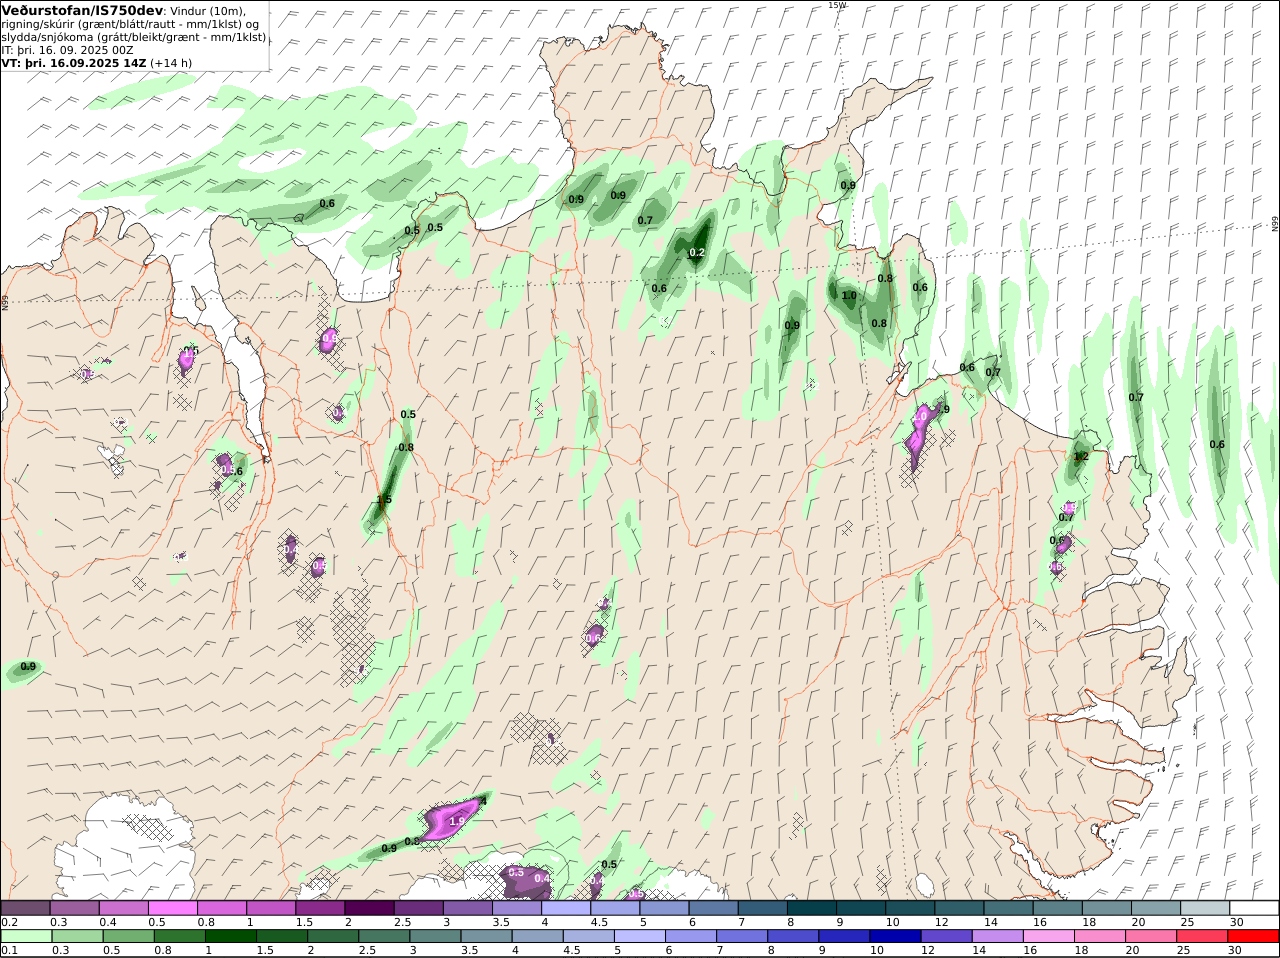Click the 1.9 value in the pink snow patch
This screenshot has height=958, width=1280.
[x=458, y=821]
